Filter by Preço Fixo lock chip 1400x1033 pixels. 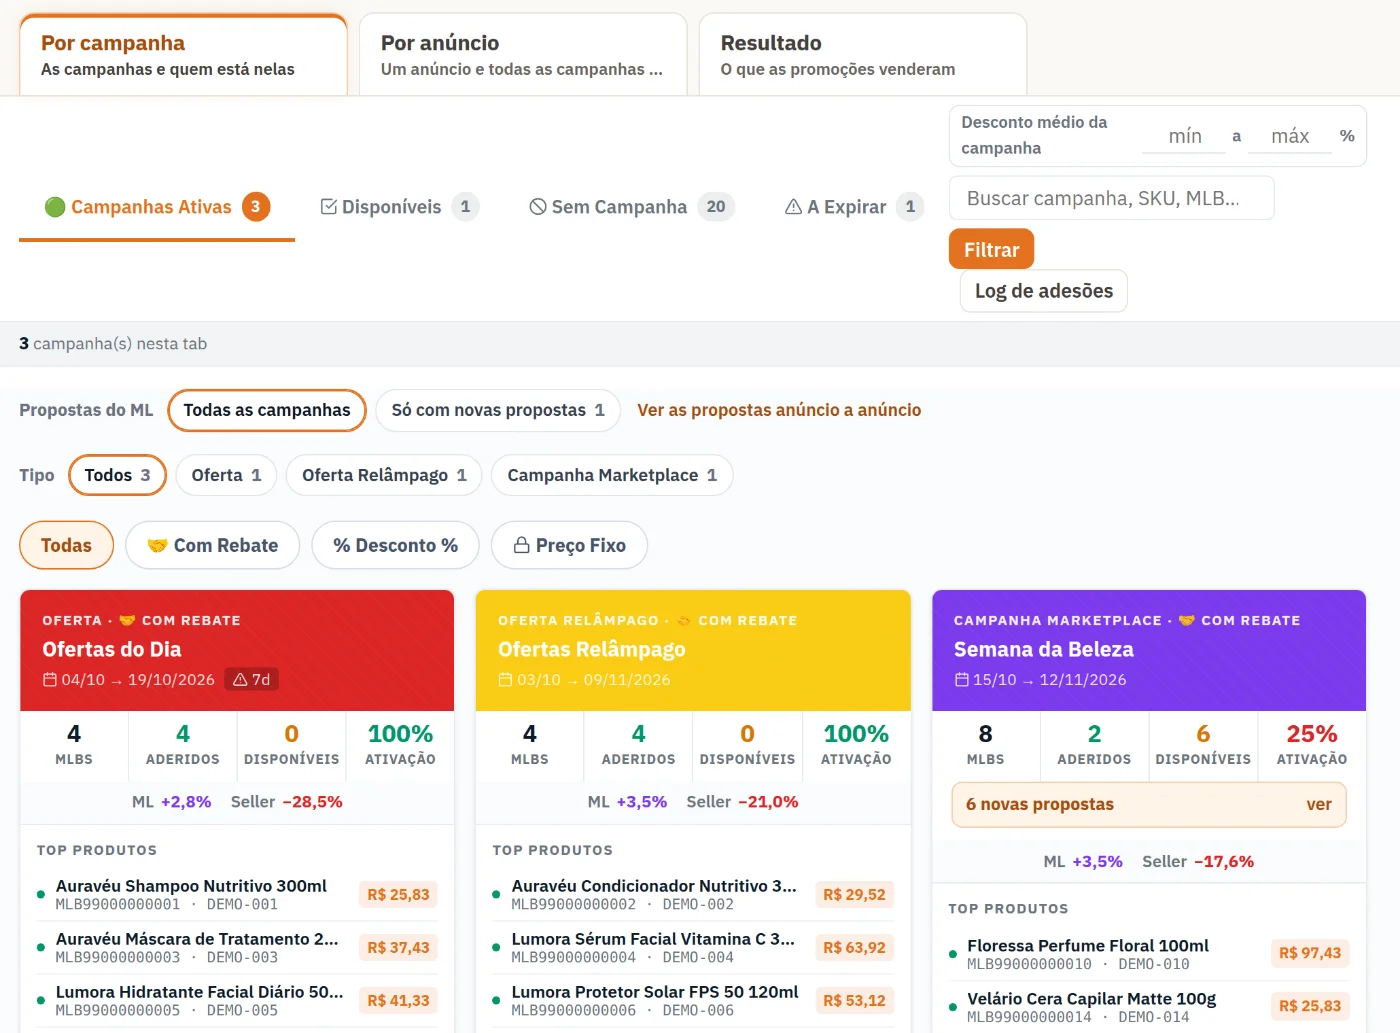tap(569, 545)
